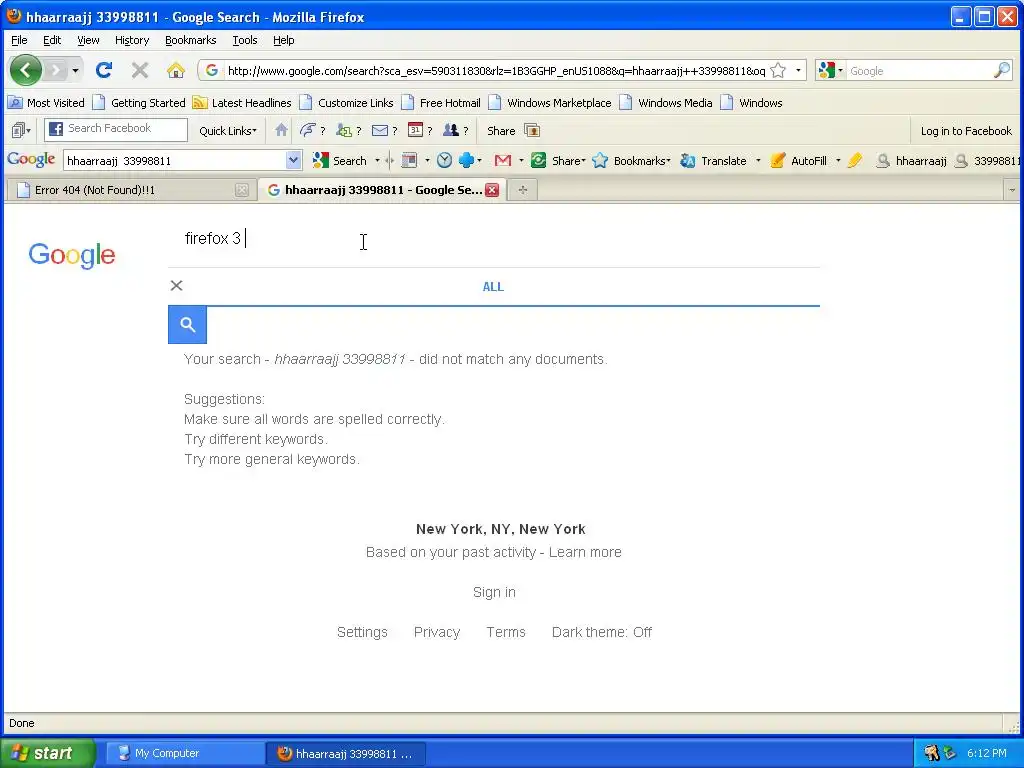The height and width of the screenshot is (768, 1024).
Task: Click the blue plus gadget icon
Action: (x=466, y=161)
